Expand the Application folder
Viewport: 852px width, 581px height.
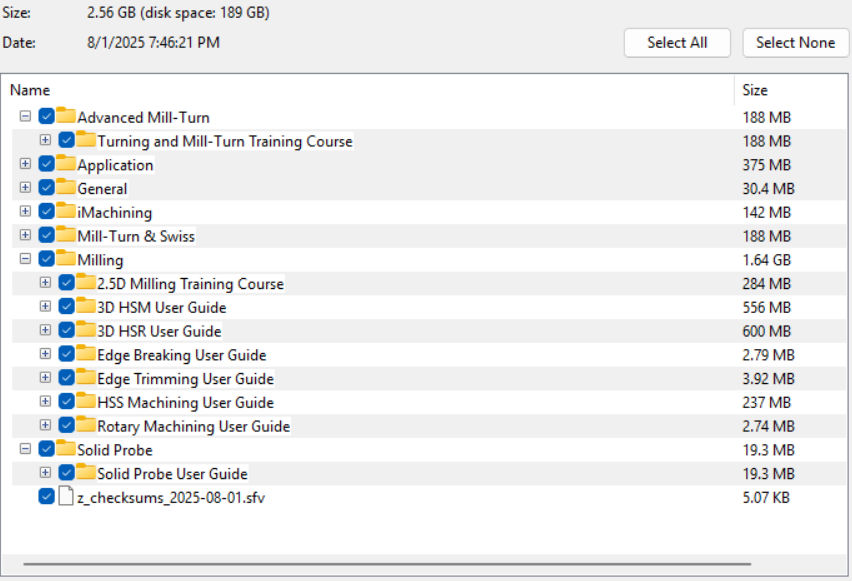[24, 164]
